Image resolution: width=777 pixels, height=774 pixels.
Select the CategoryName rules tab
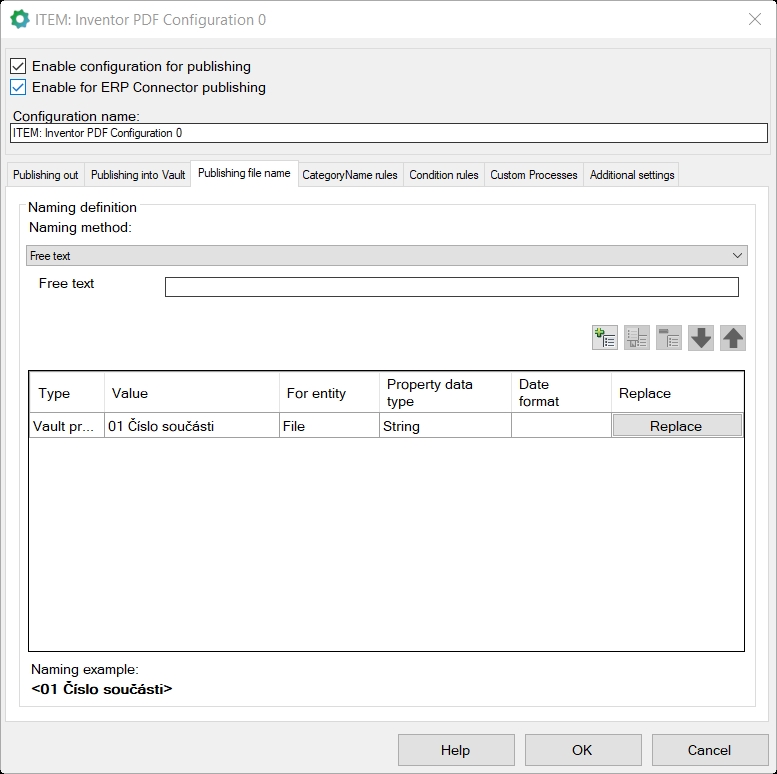[350, 175]
